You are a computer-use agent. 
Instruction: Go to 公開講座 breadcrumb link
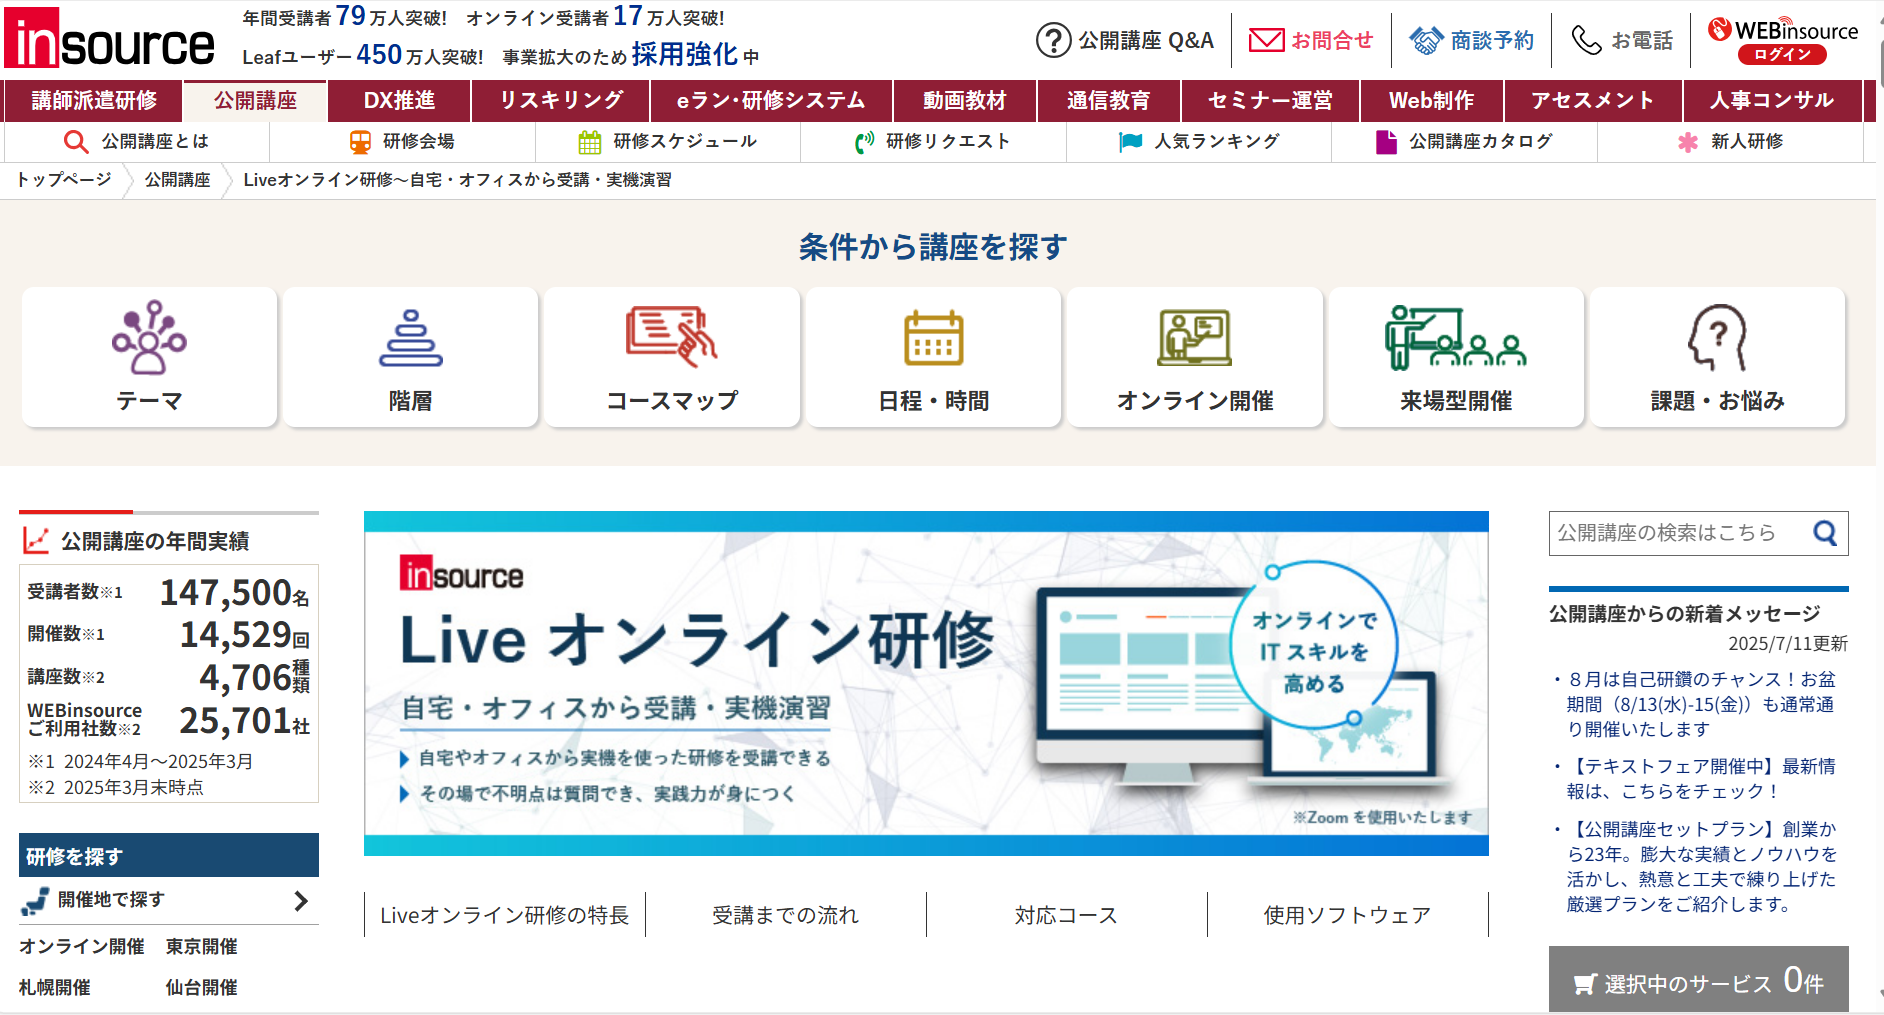point(177,180)
